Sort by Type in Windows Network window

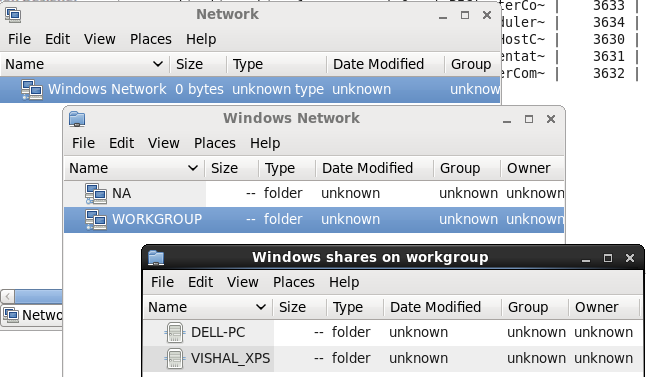[x=287, y=168]
